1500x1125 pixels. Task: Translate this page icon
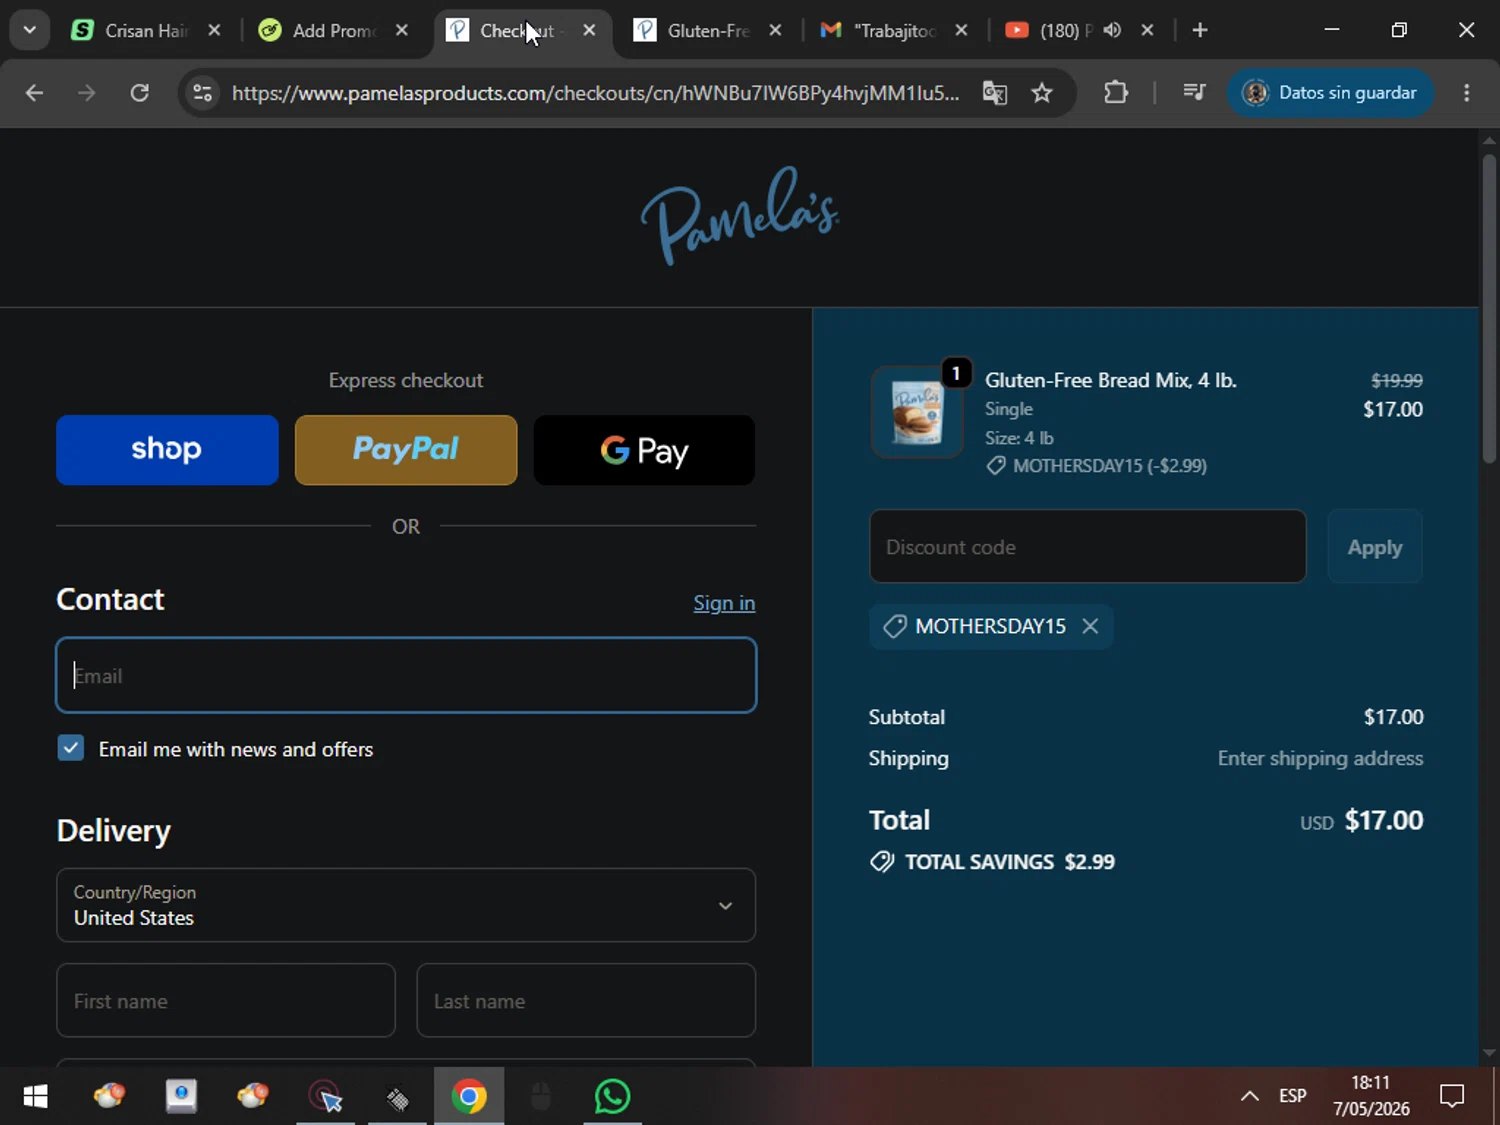[994, 93]
